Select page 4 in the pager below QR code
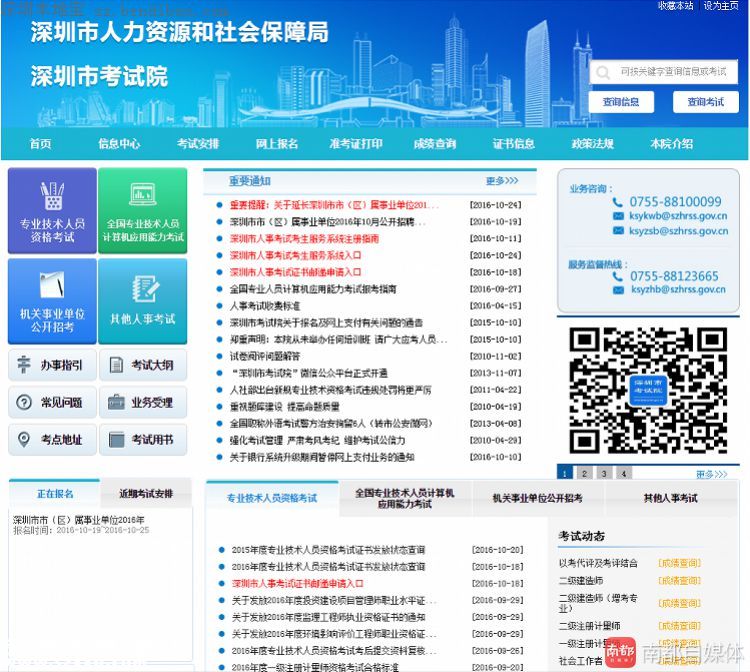Image resolution: width=750 pixels, height=672 pixels. point(624,473)
